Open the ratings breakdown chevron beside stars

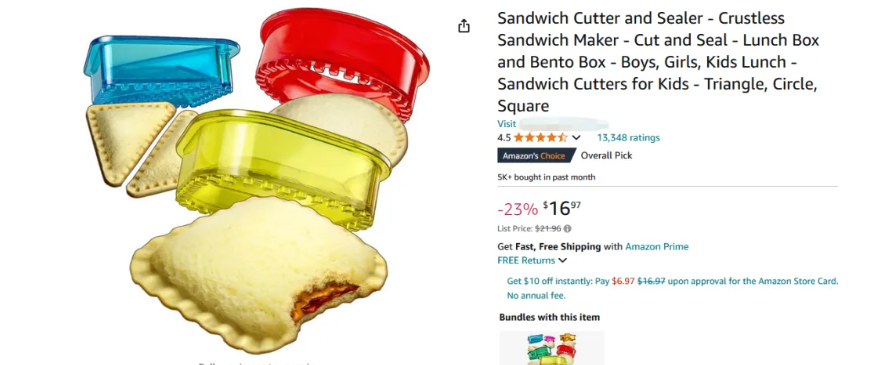click(x=576, y=138)
